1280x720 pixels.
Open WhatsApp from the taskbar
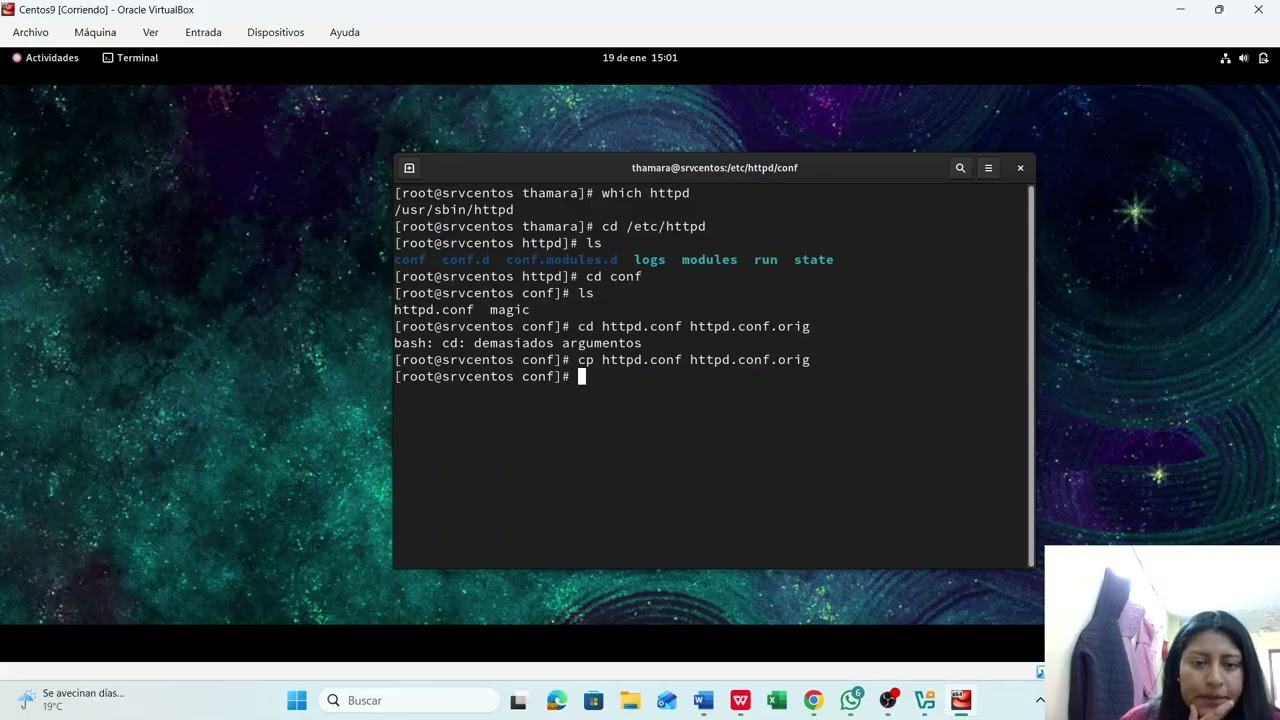click(x=851, y=701)
